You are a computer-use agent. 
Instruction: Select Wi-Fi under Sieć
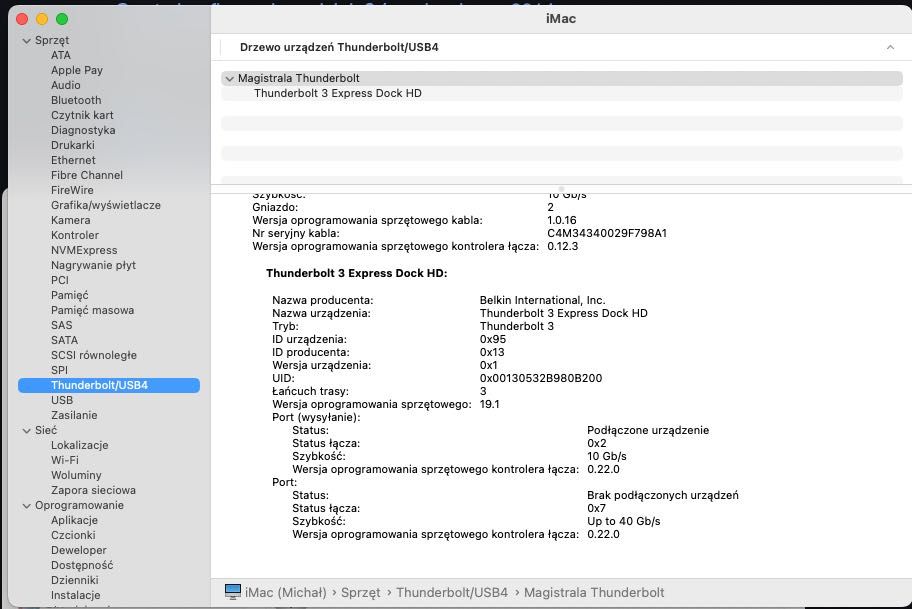[65, 460]
